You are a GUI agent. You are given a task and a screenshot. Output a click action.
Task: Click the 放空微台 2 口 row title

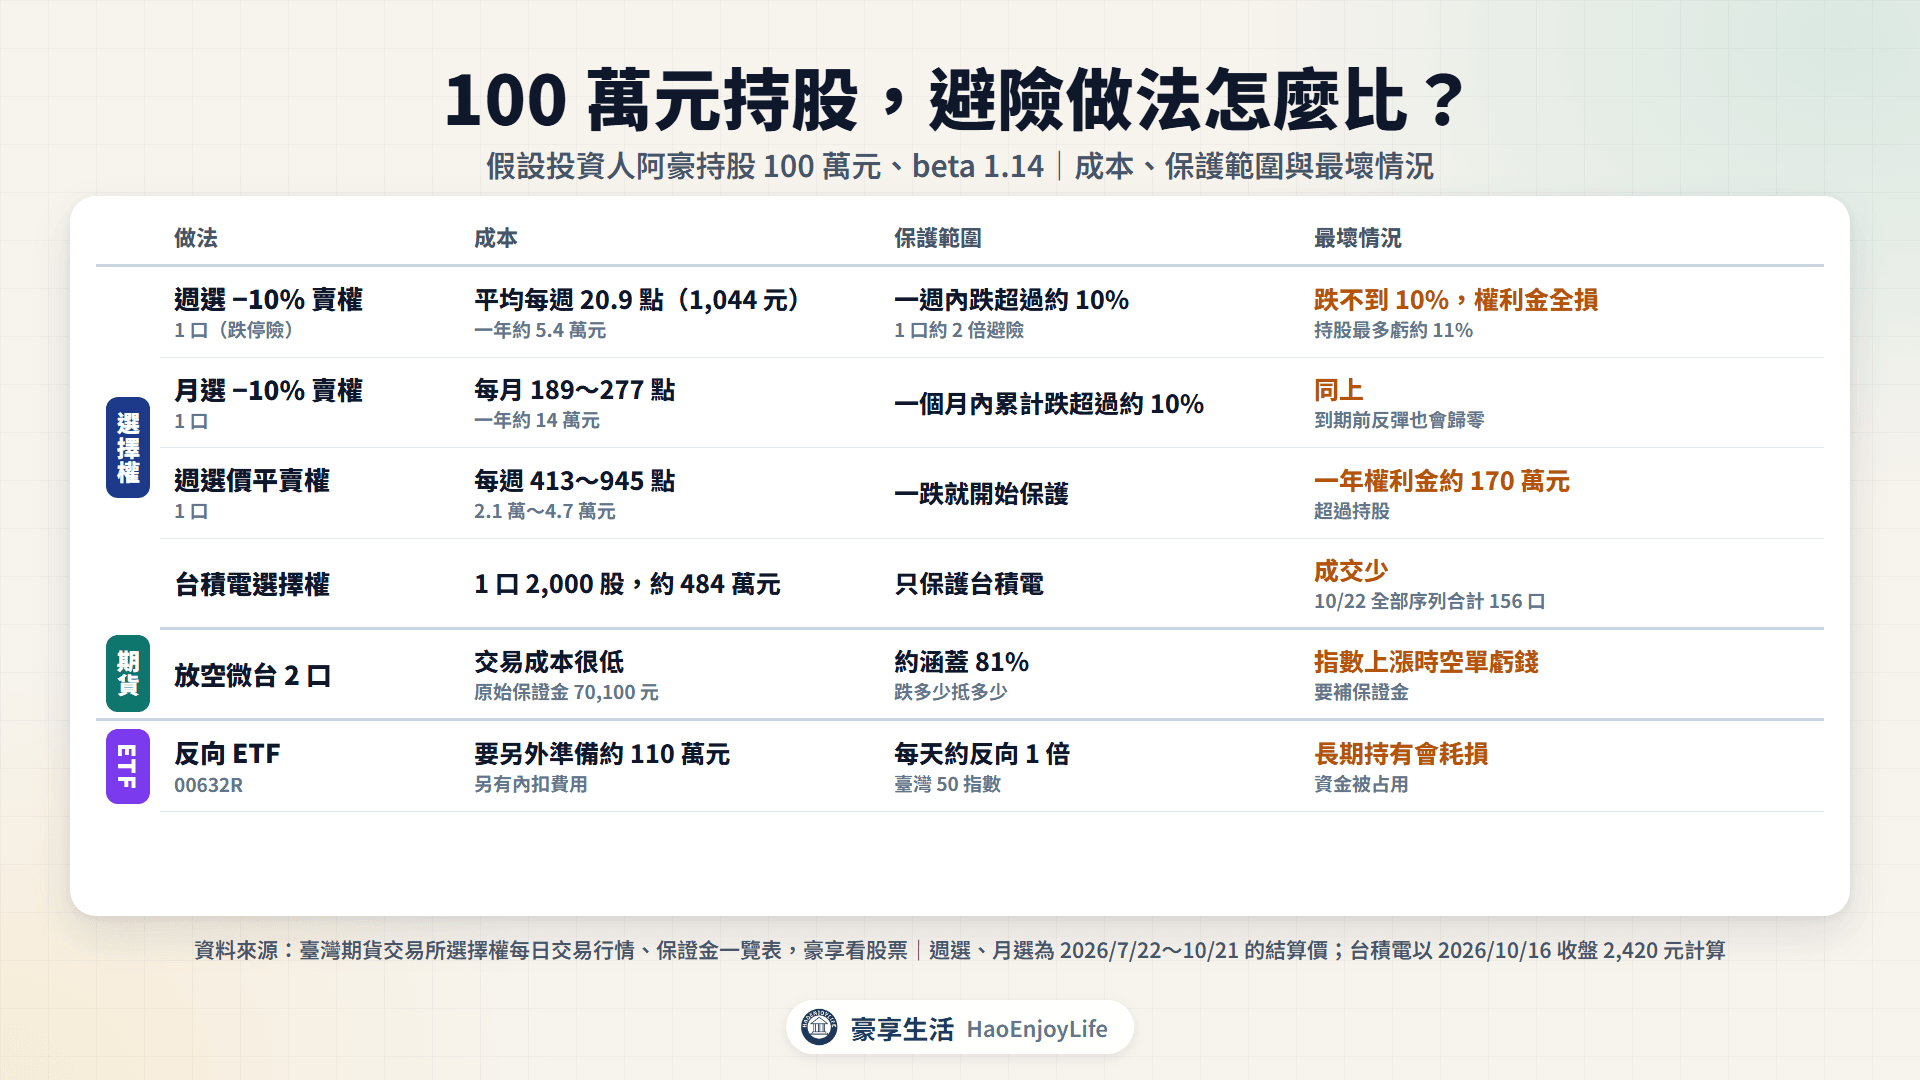pyautogui.click(x=252, y=676)
